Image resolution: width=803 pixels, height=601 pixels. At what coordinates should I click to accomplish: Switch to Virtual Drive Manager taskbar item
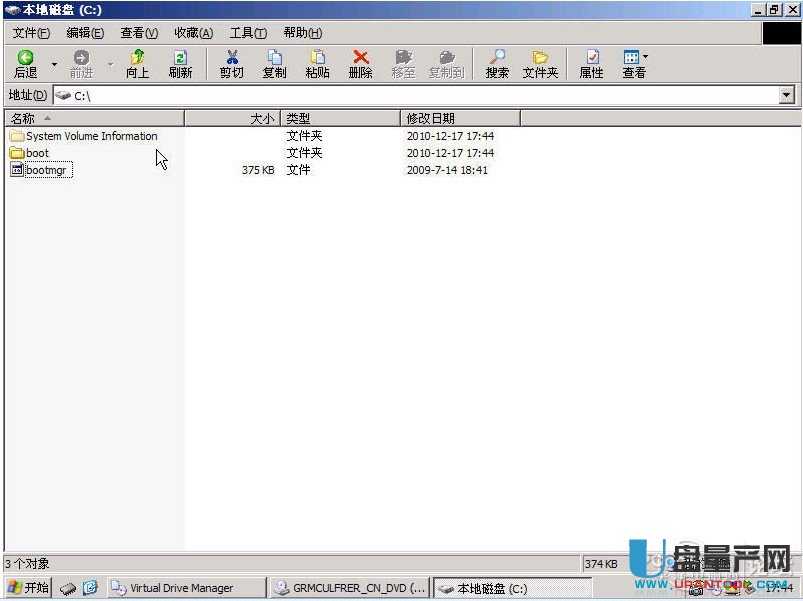182,588
